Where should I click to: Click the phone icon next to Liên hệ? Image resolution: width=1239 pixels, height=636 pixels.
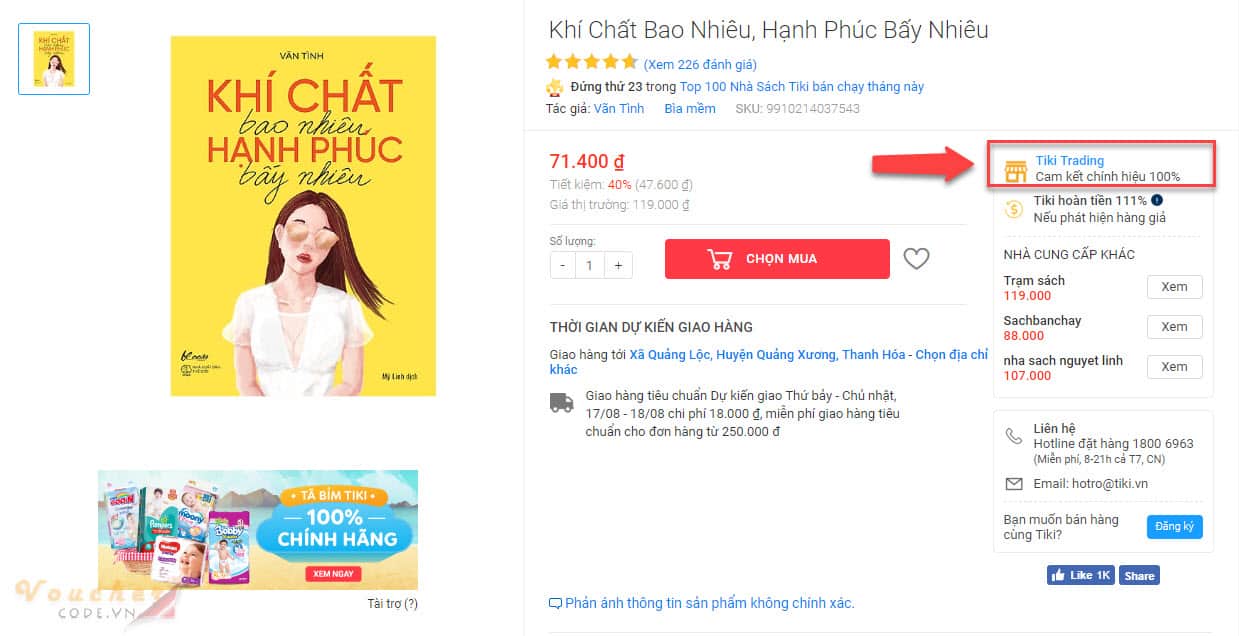point(1014,437)
